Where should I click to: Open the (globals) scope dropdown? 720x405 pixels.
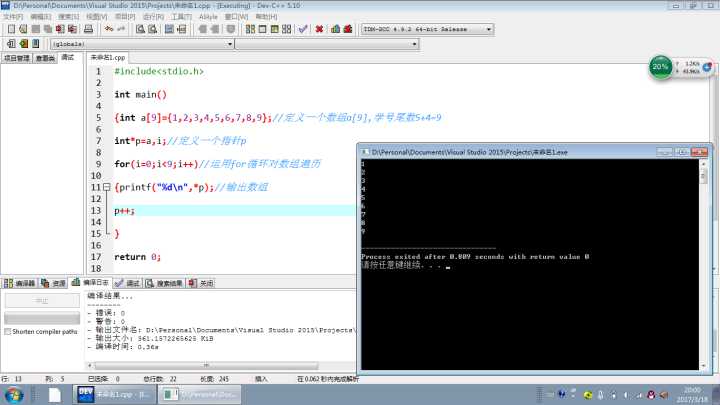tap(142, 44)
